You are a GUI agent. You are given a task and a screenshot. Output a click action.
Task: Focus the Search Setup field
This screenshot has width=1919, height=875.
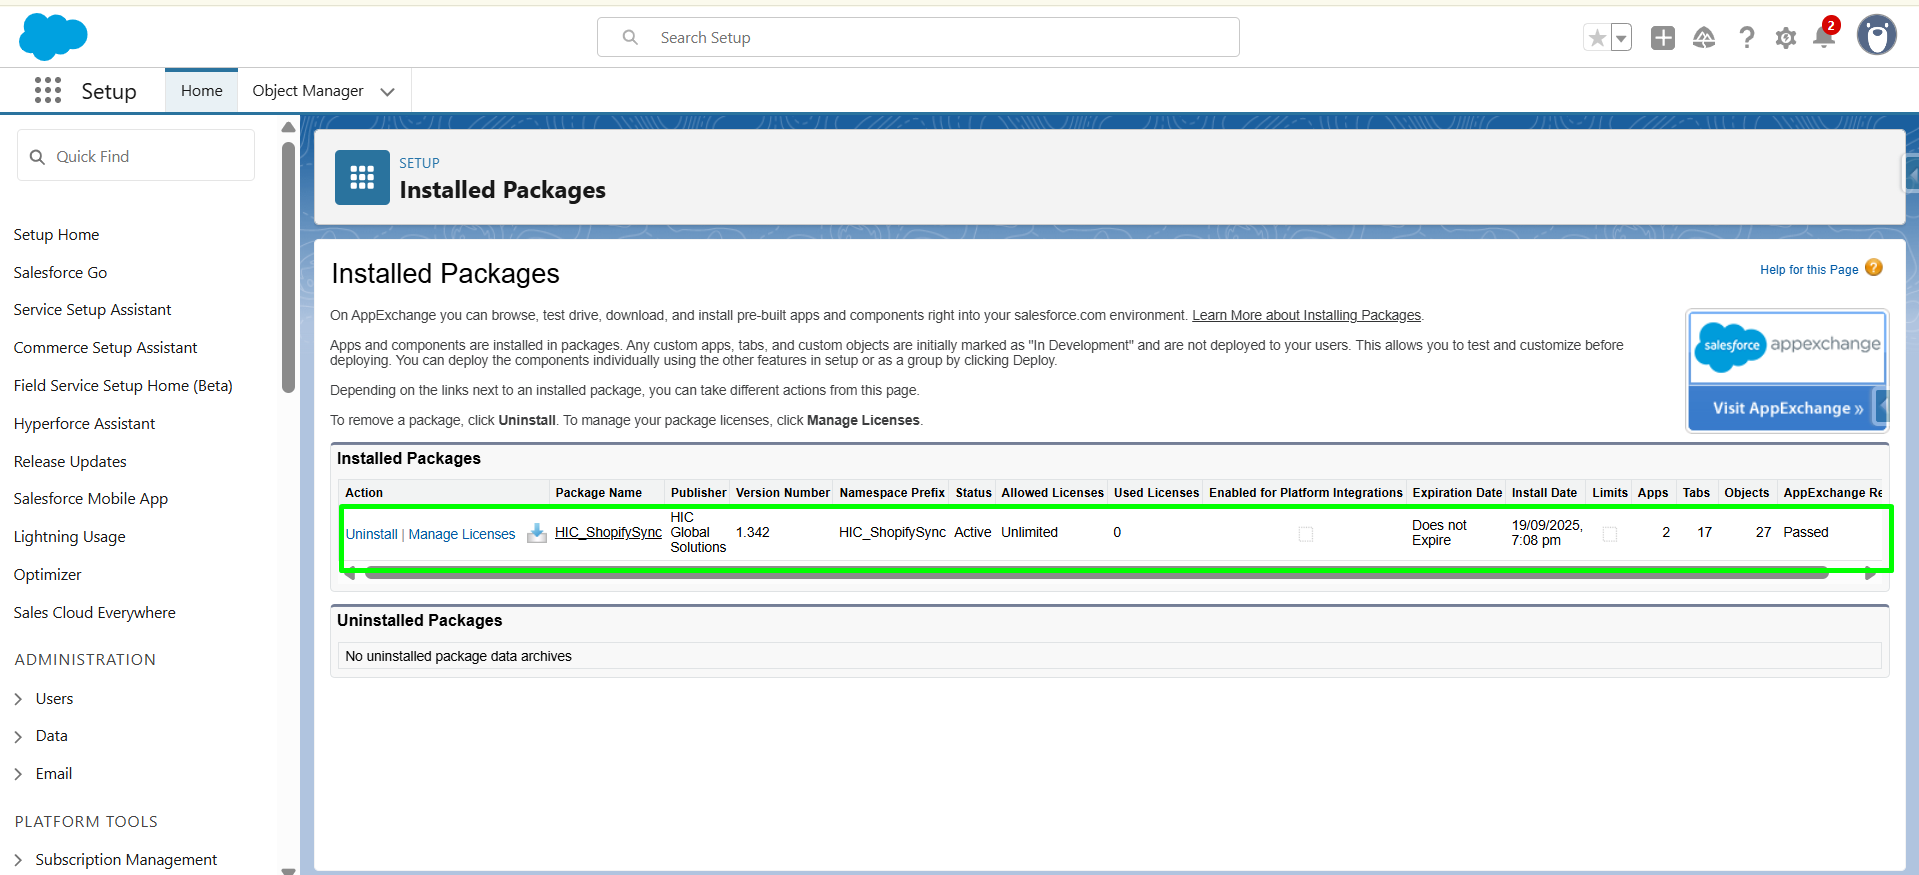(918, 37)
